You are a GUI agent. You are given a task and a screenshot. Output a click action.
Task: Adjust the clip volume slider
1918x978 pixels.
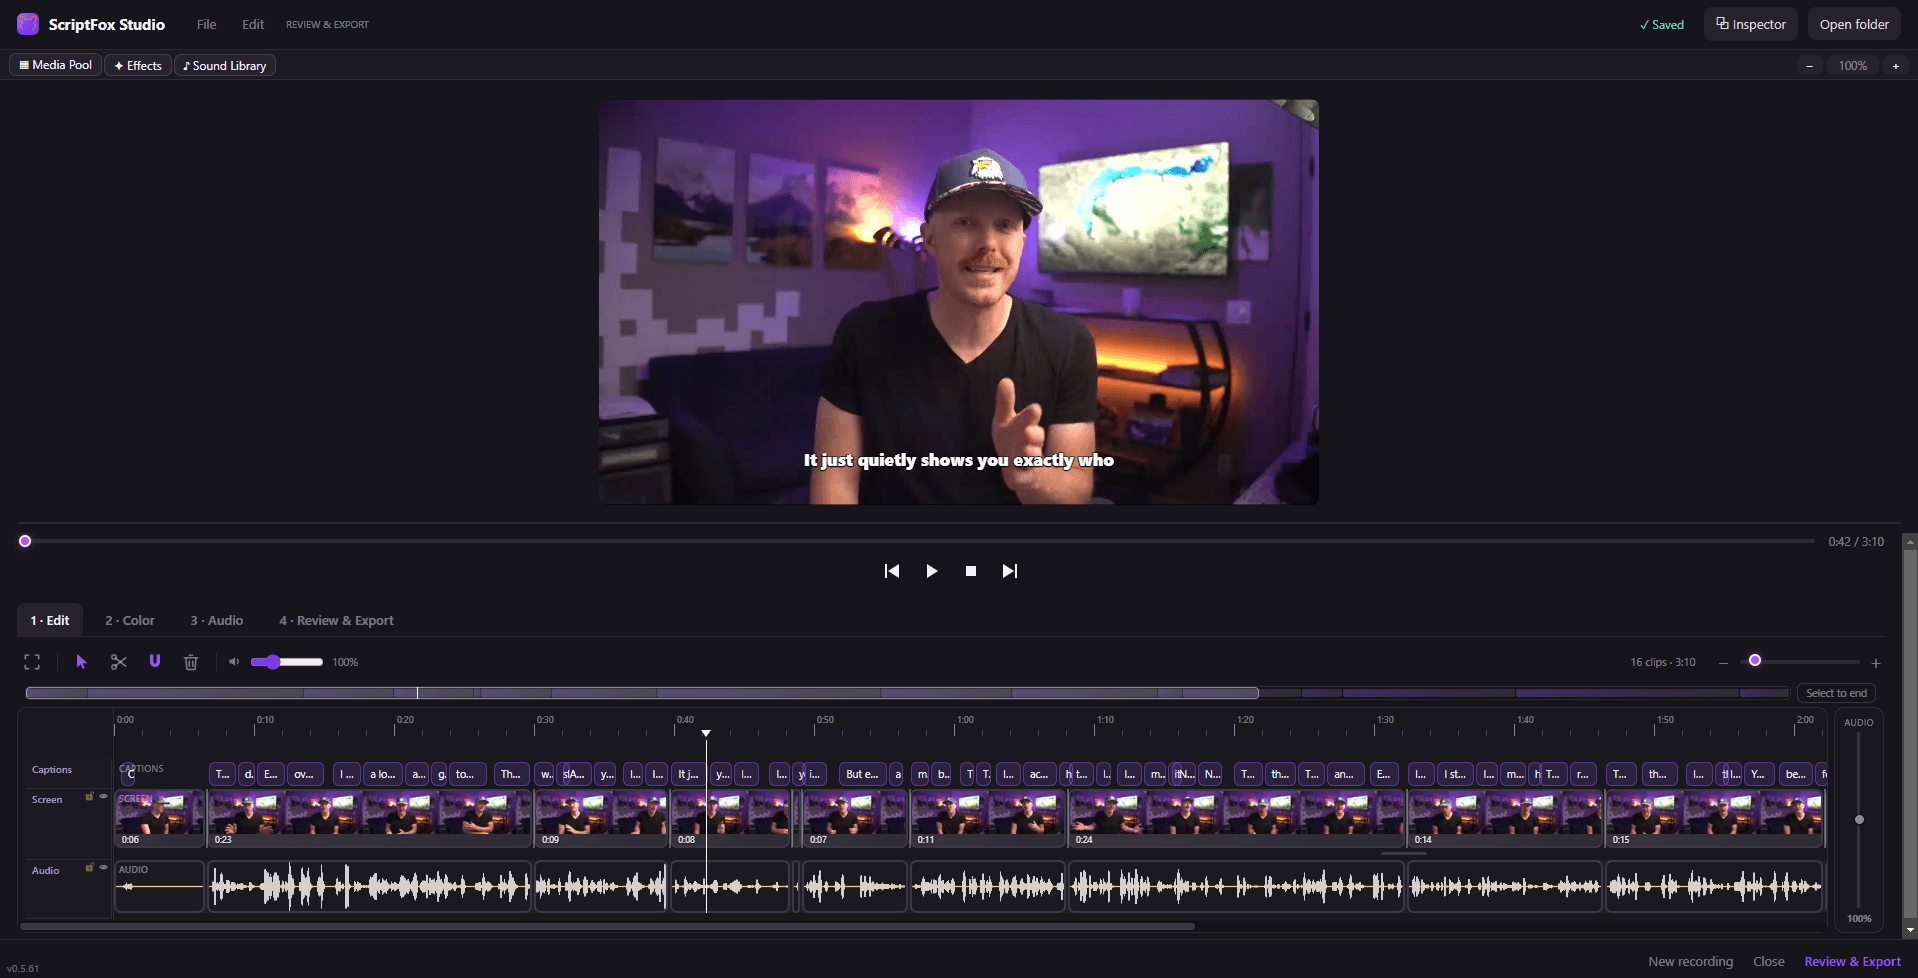pos(287,662)
